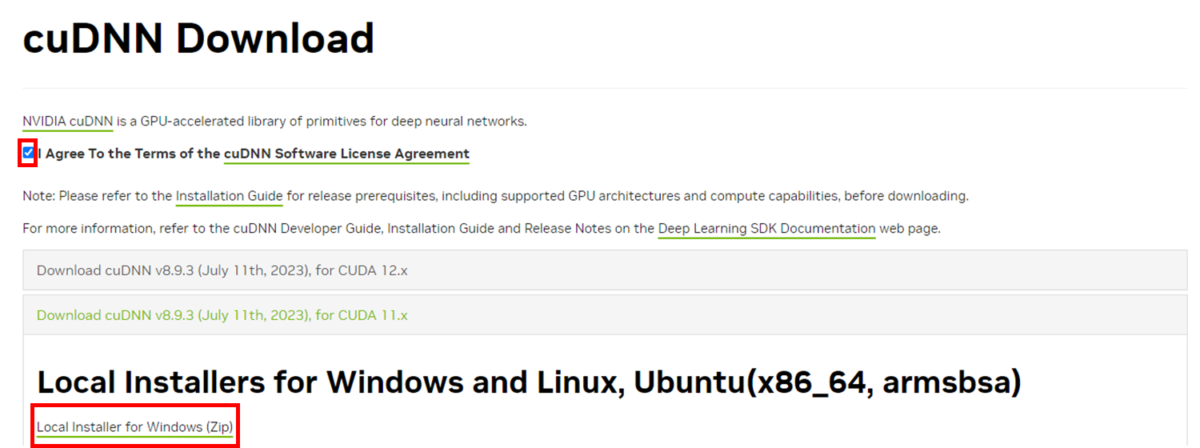
Task: Visit the Deep Learning SDK Documentation link
Action: coord(766,229)
